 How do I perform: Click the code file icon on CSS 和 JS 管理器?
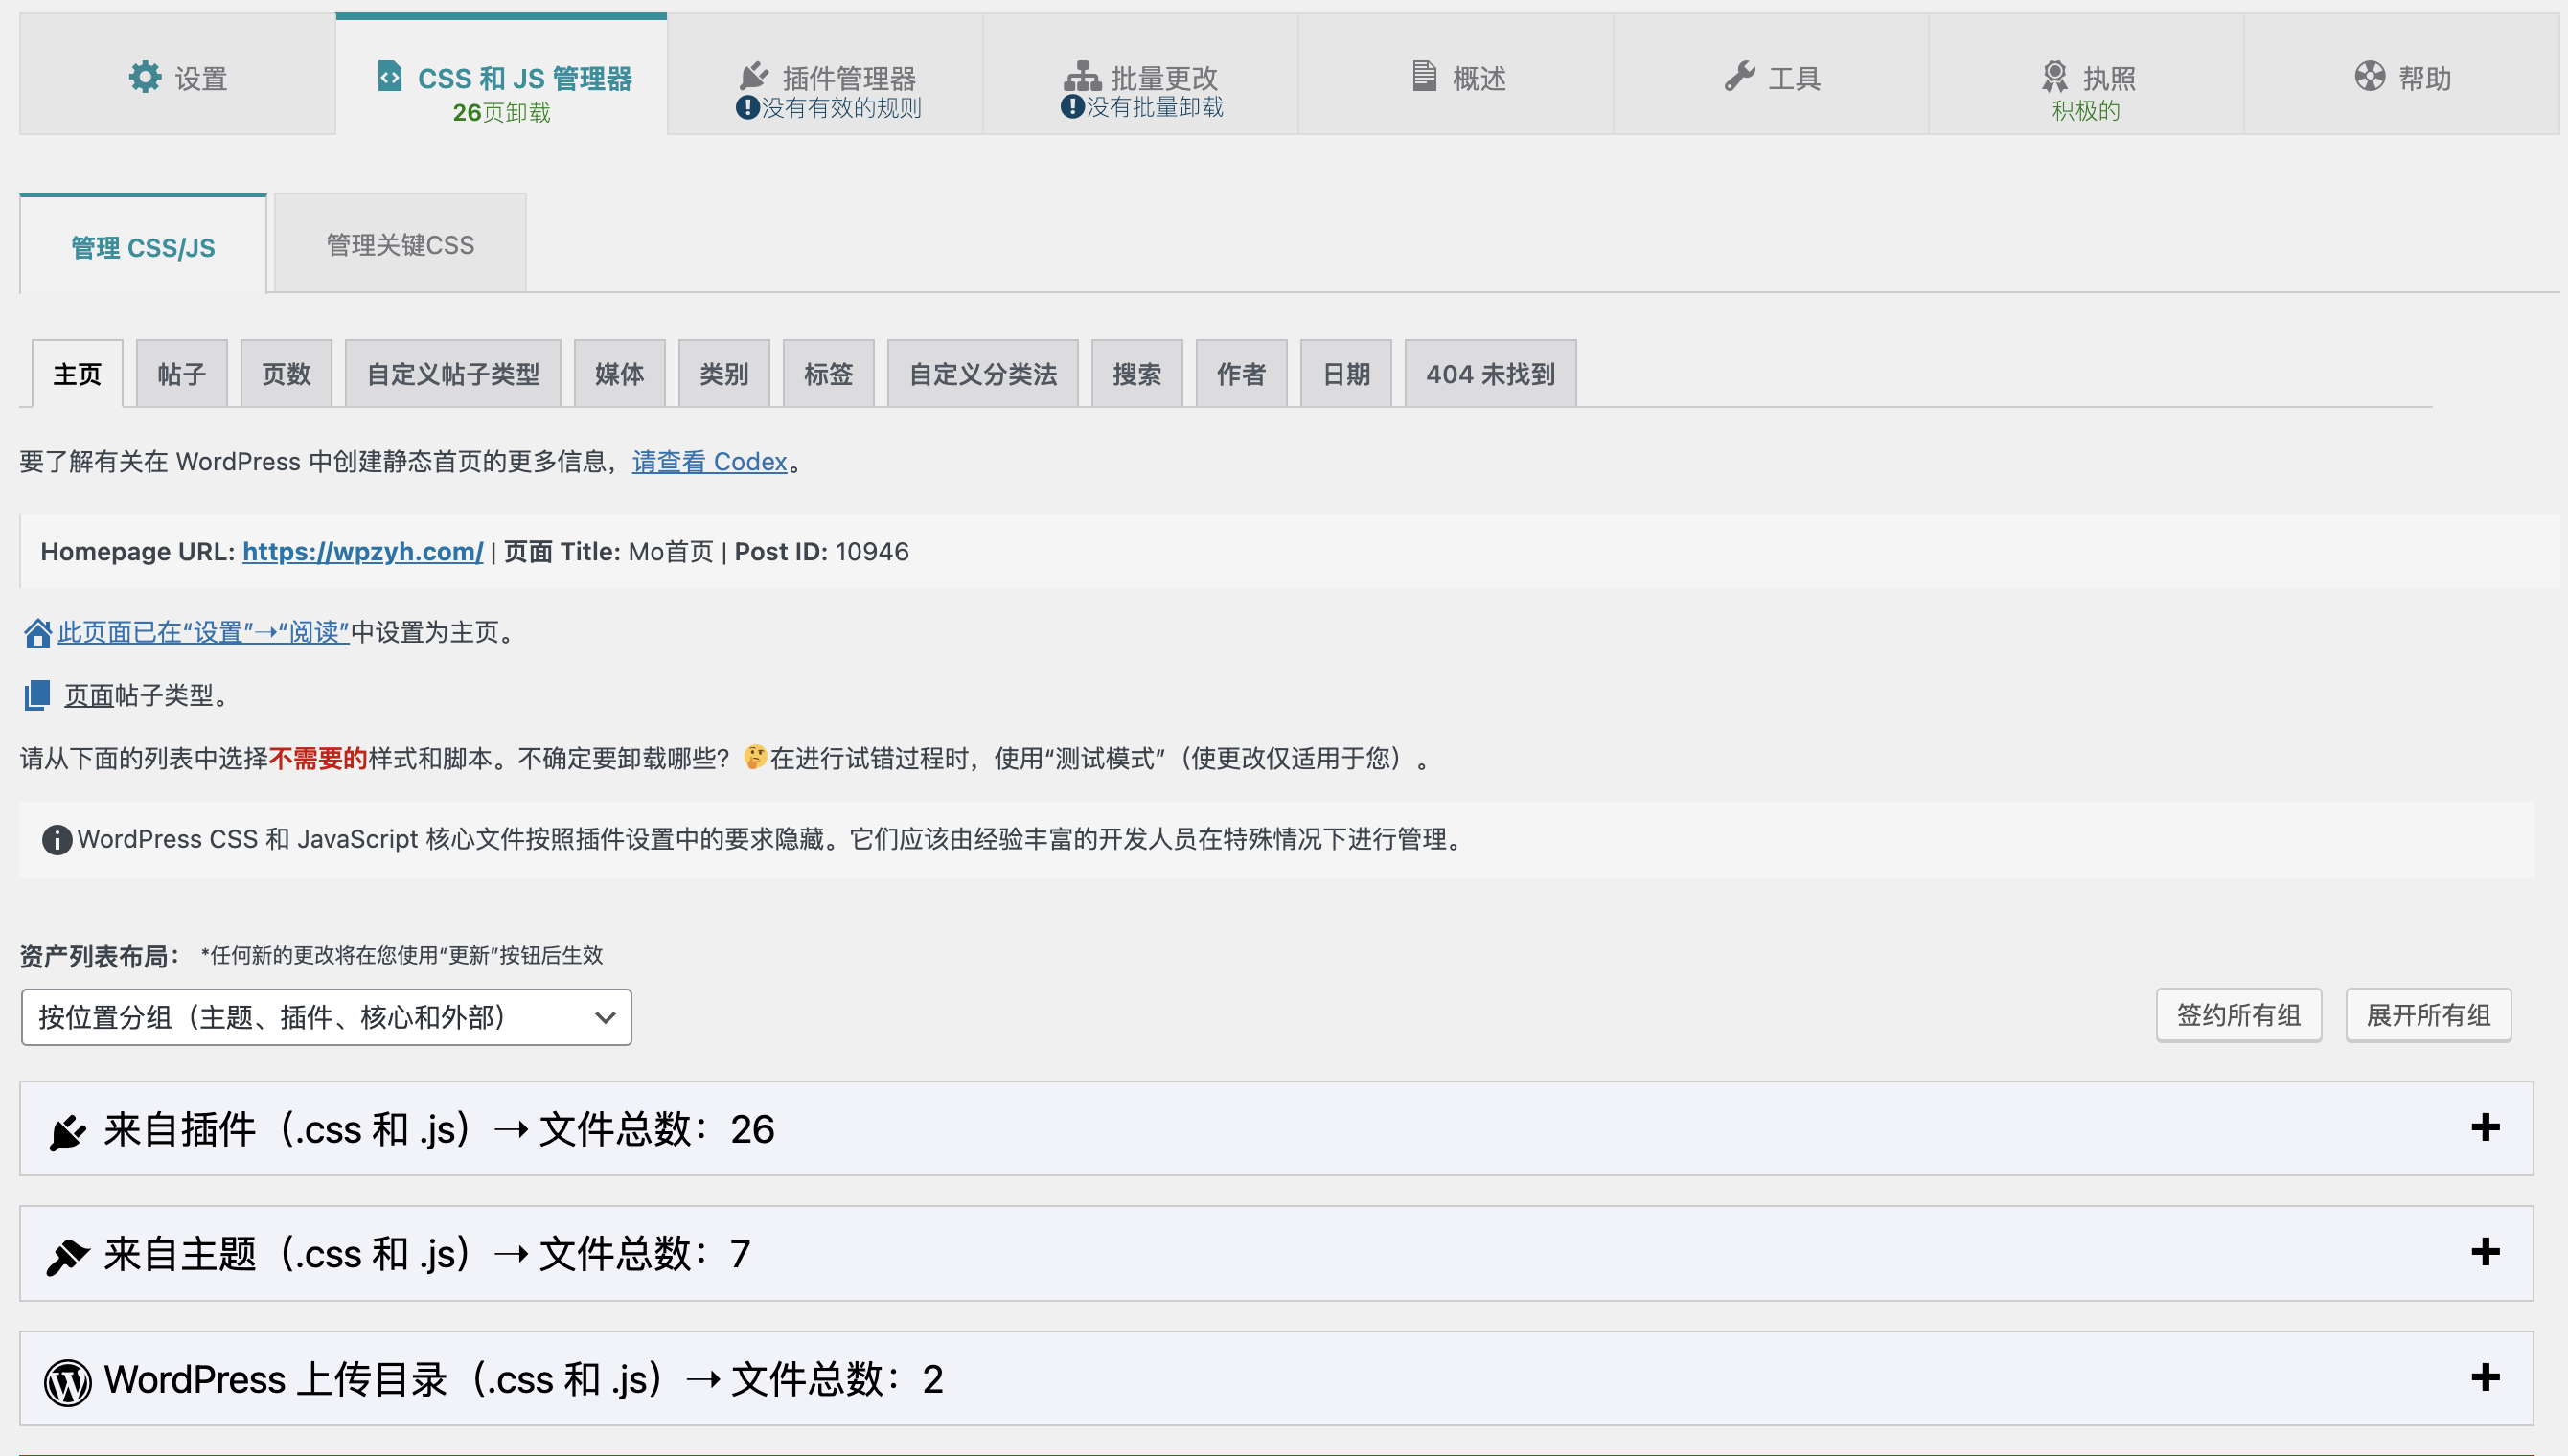[389, 76]
